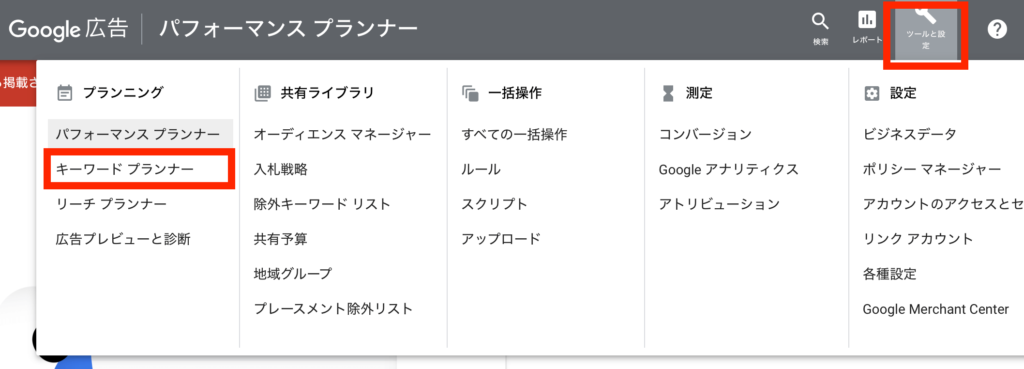This screenshot has height=369, width=1024.
Task: Open Google Merchant Center link
Action: point(935,309)
